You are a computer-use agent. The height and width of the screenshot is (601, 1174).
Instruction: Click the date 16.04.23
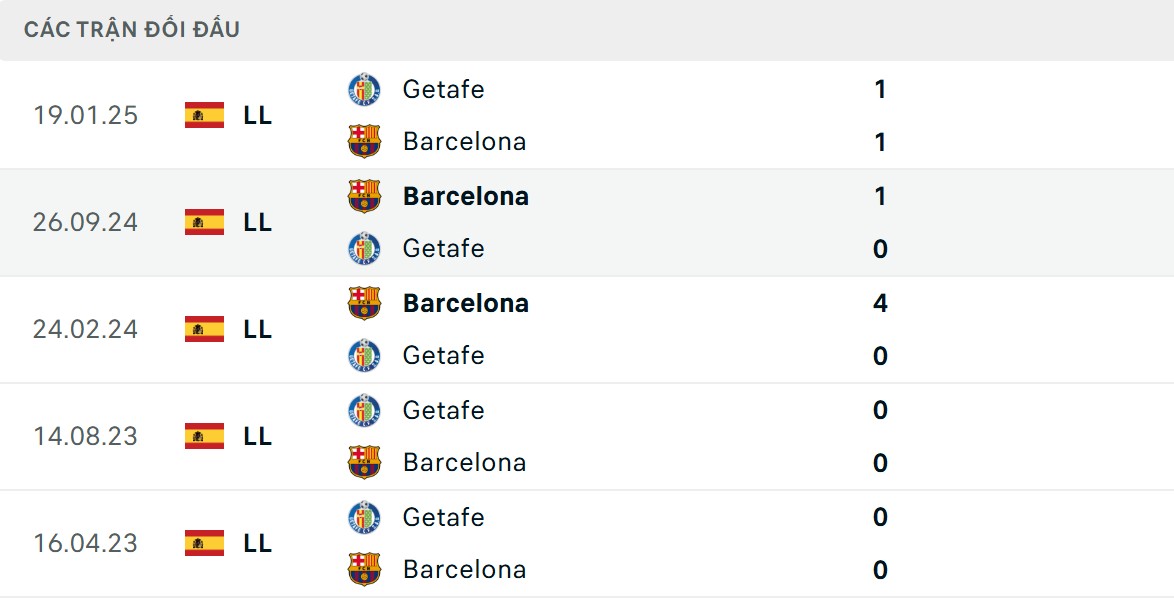click(x=86, y=543)
